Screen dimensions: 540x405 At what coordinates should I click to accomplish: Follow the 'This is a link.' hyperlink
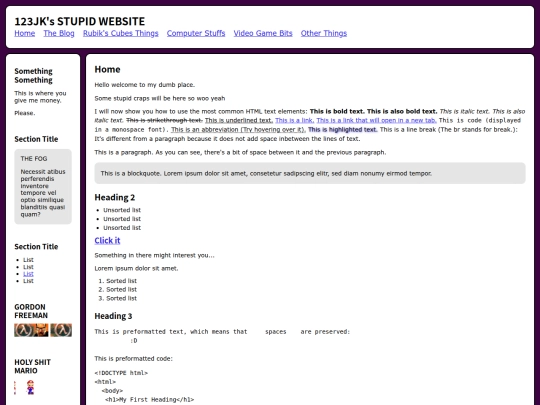point(294,120)
